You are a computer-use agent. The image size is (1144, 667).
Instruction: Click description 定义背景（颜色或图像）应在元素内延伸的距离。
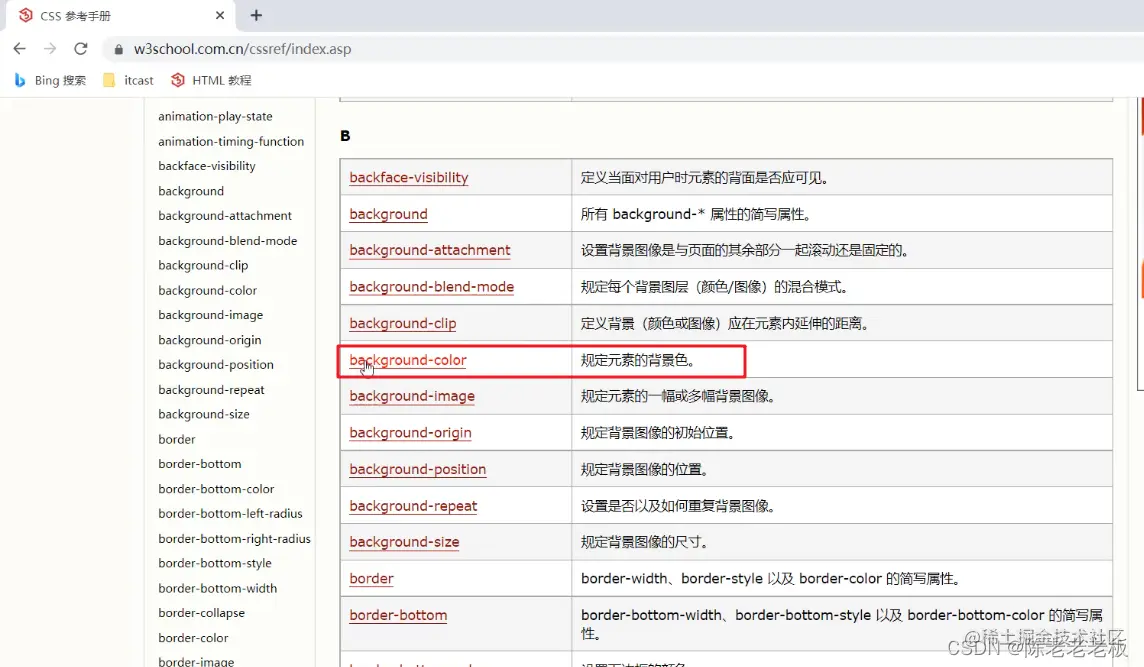pos(724,323)
